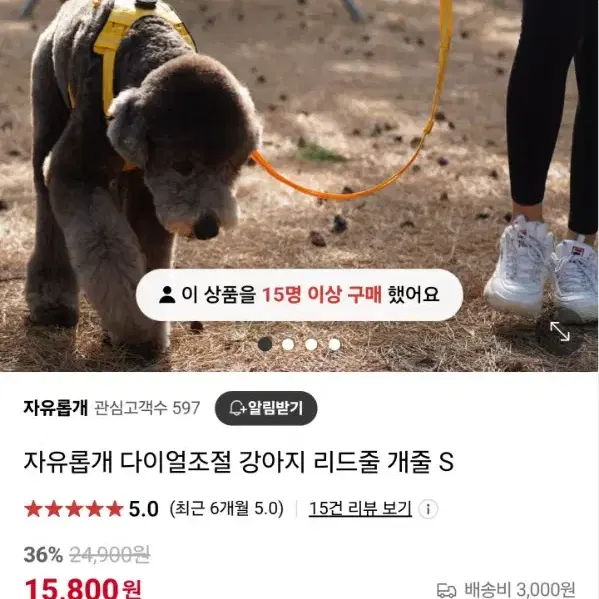The height and width of the screenshot is (599, 599).
Task: Click the 최근 6개월 5.0 rating text
Action: [227, 509]
